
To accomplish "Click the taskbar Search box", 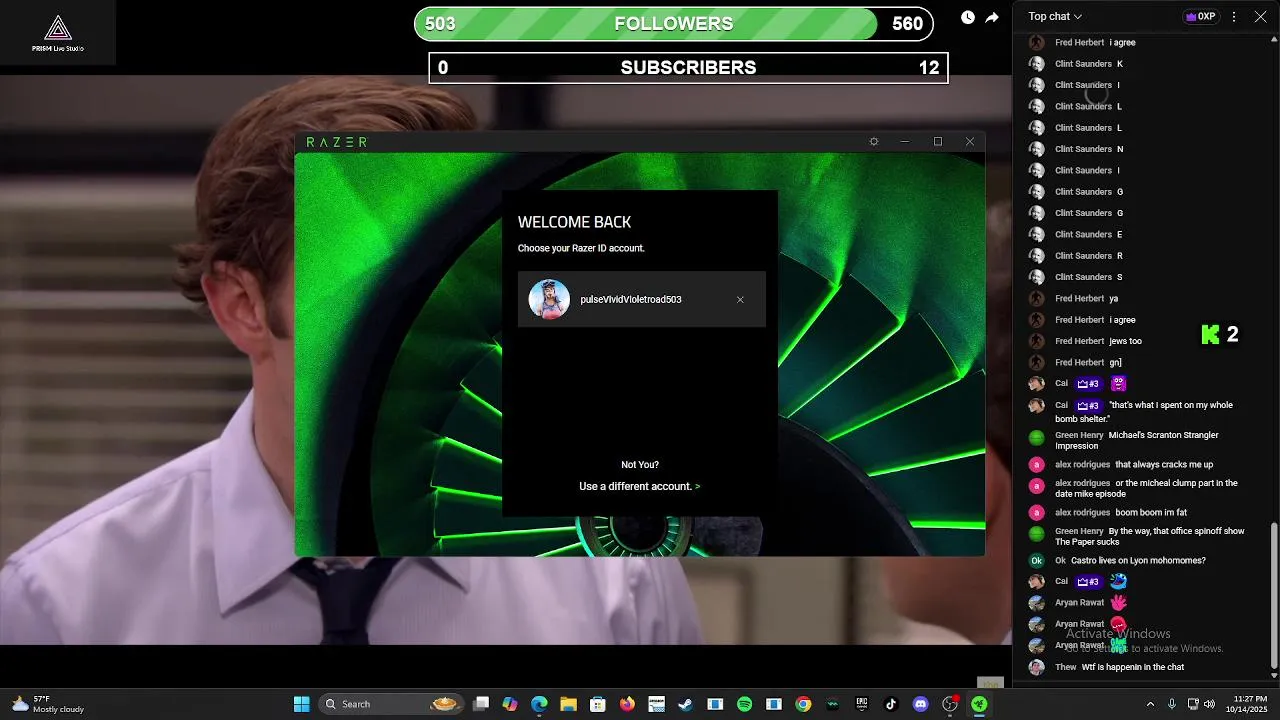I will point(391,704).
